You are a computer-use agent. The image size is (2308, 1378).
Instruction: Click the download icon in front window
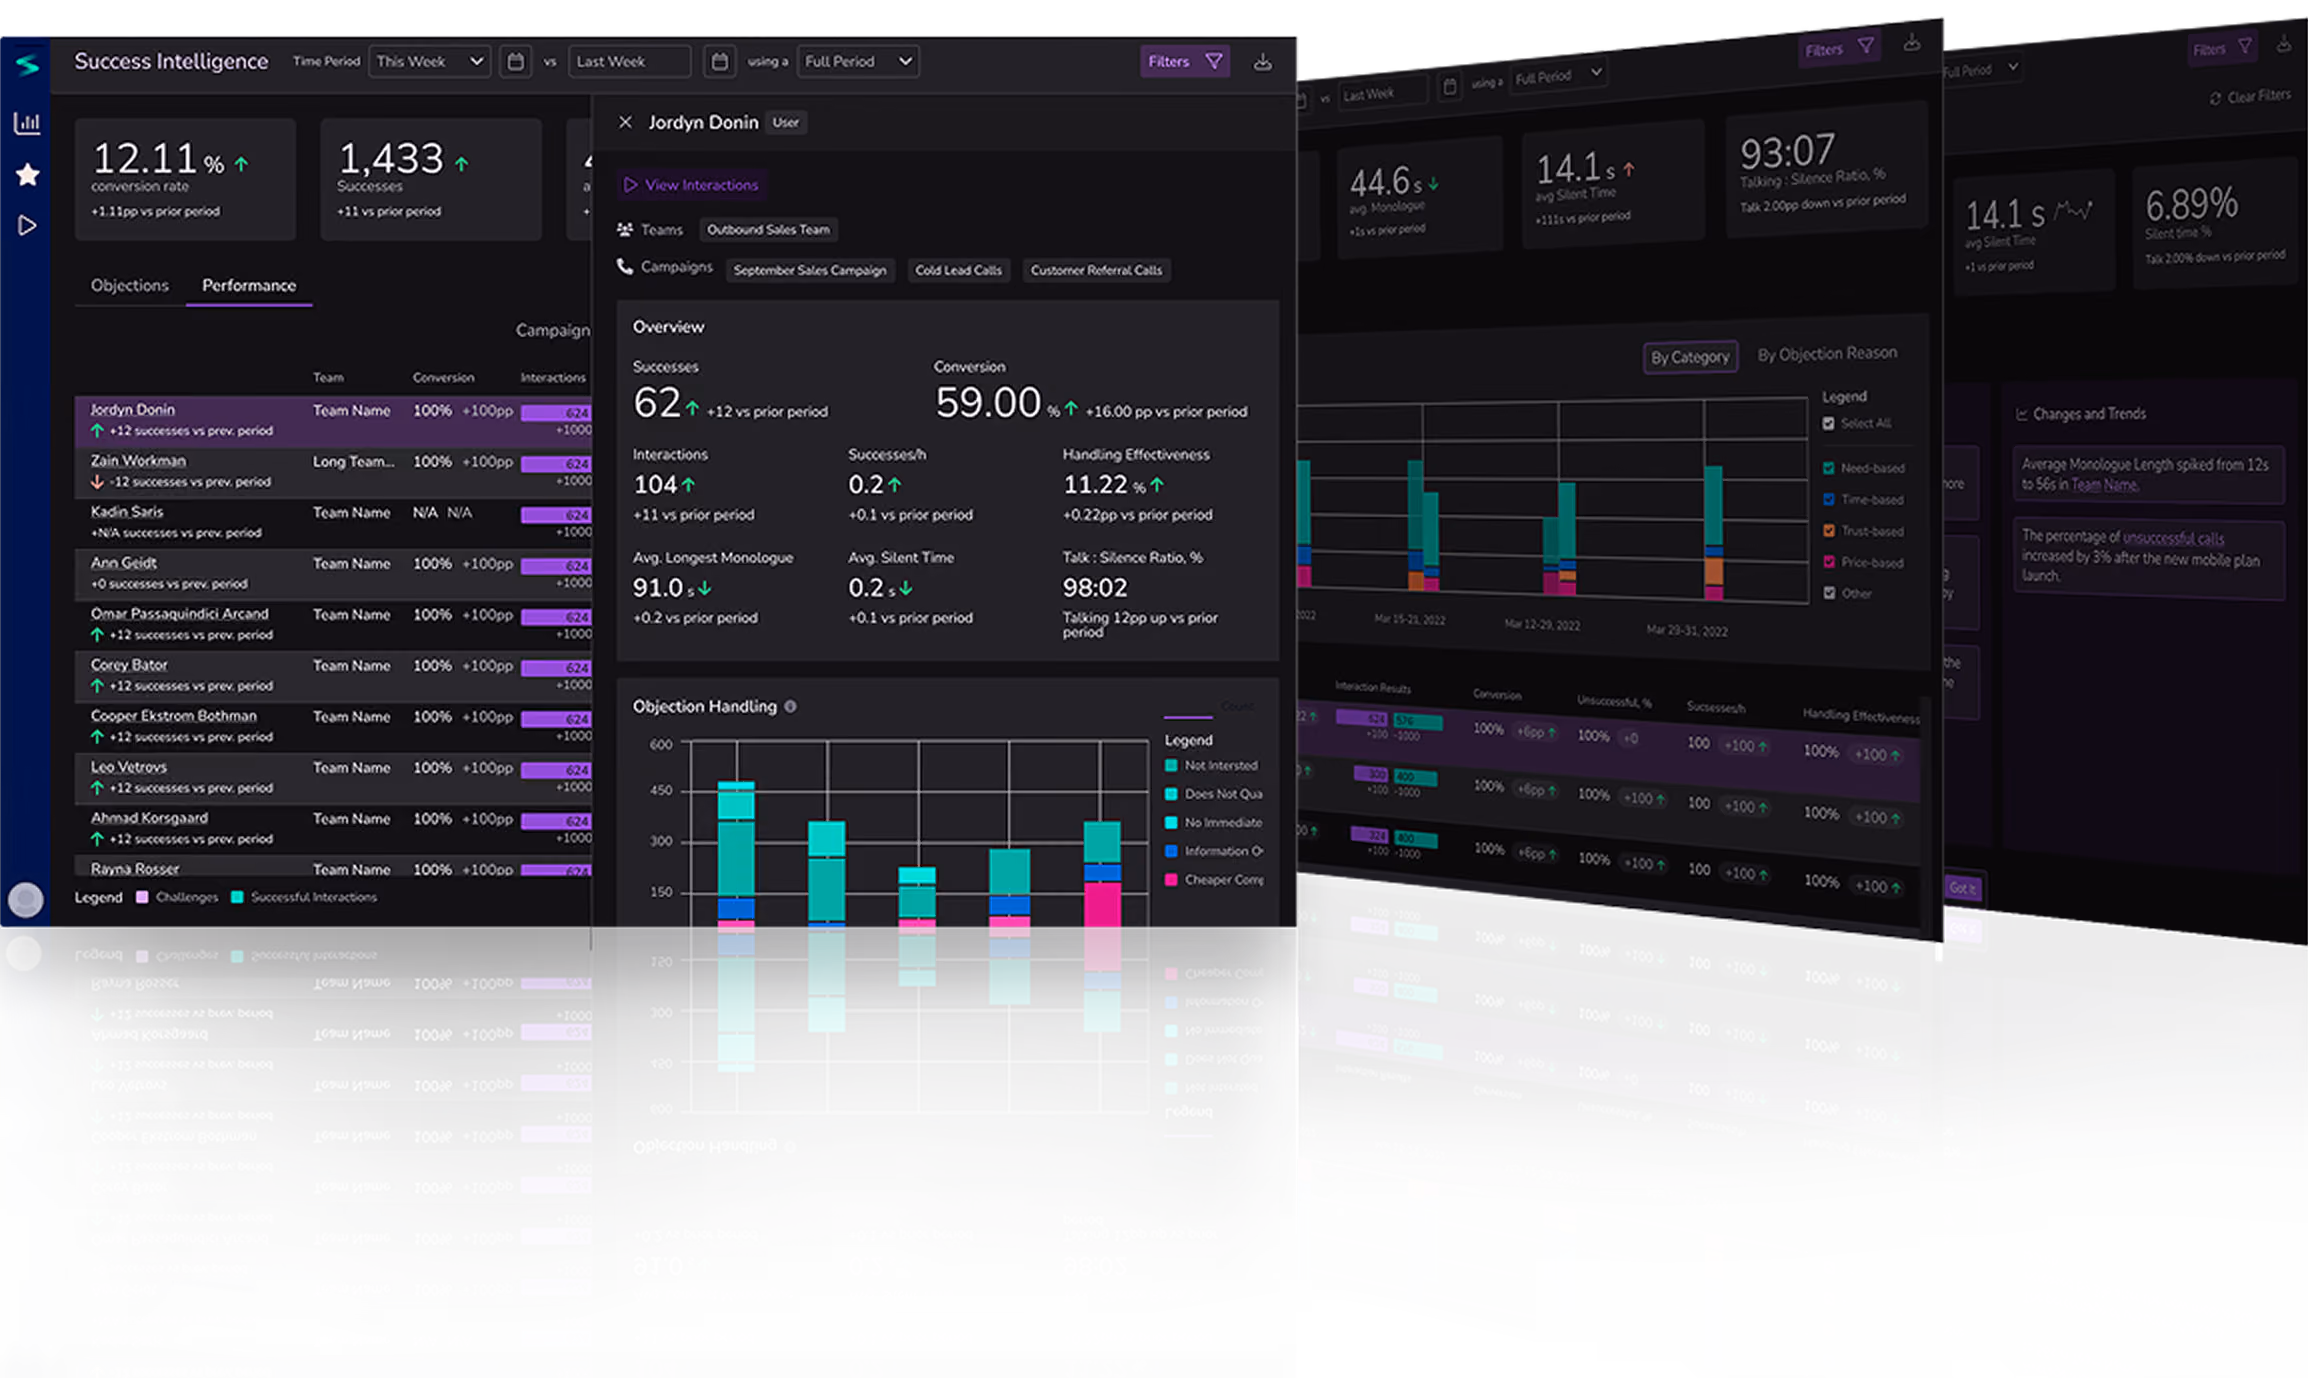coord(1263,62)
